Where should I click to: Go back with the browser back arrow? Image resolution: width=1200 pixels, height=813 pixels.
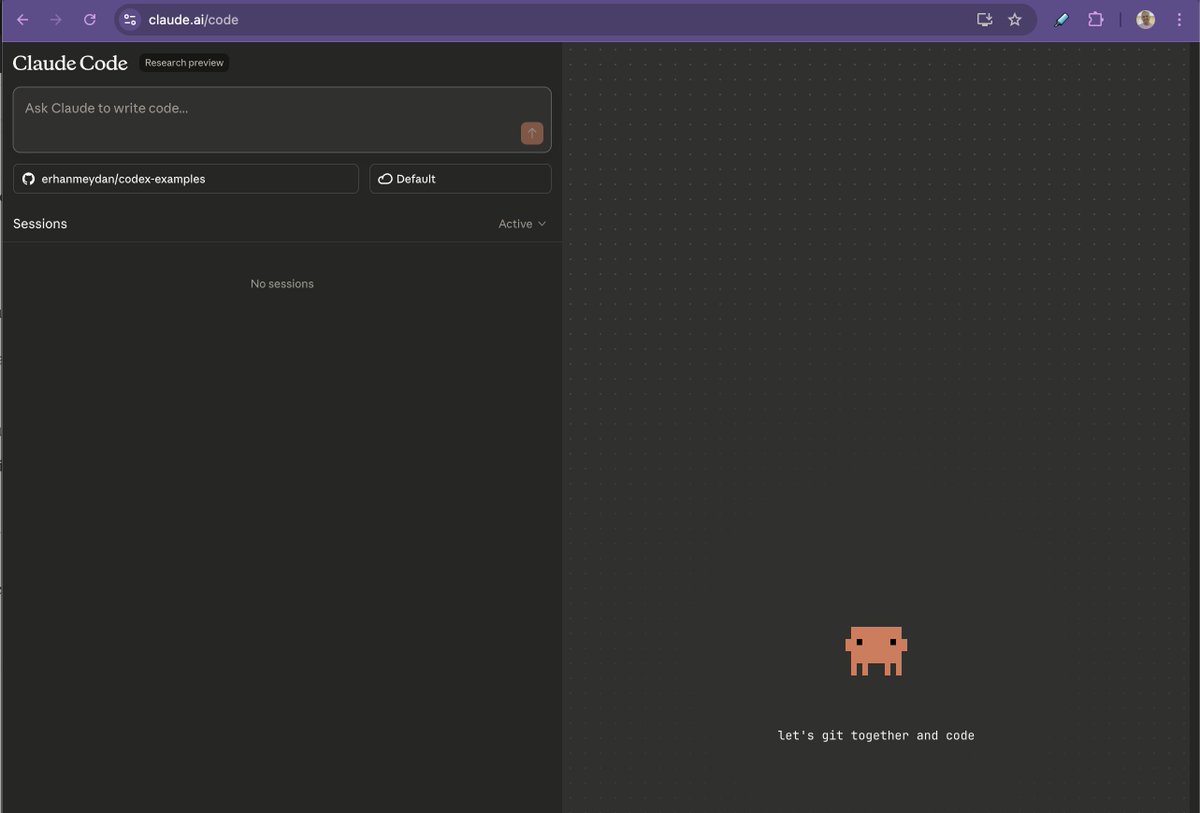23,19
